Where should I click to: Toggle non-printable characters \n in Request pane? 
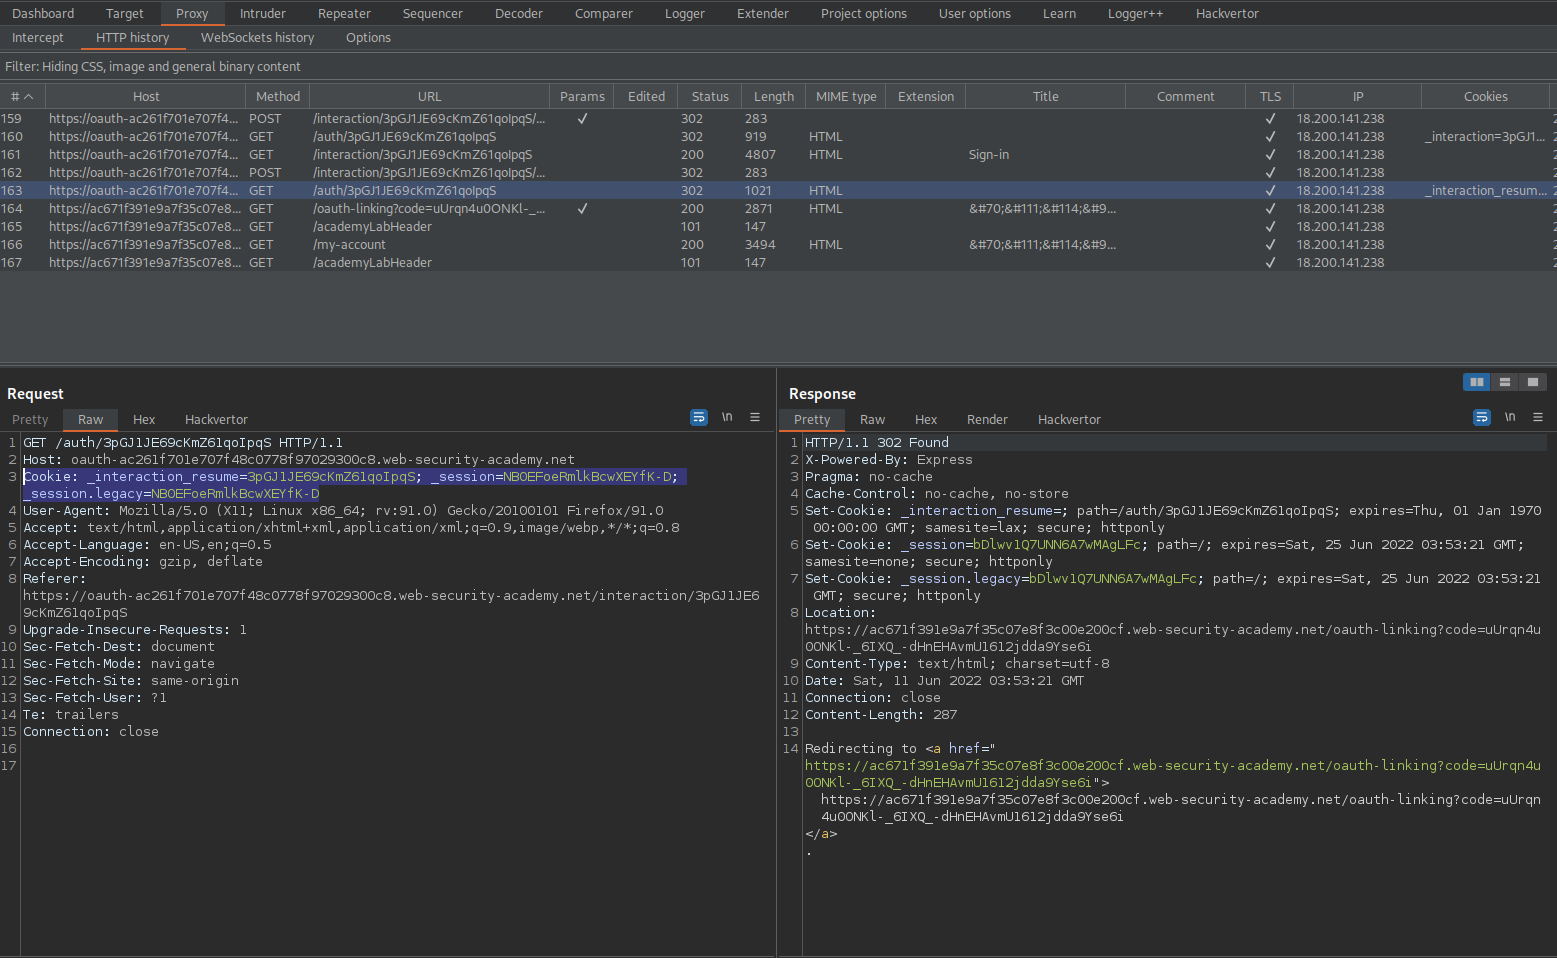tap(727, 417)
